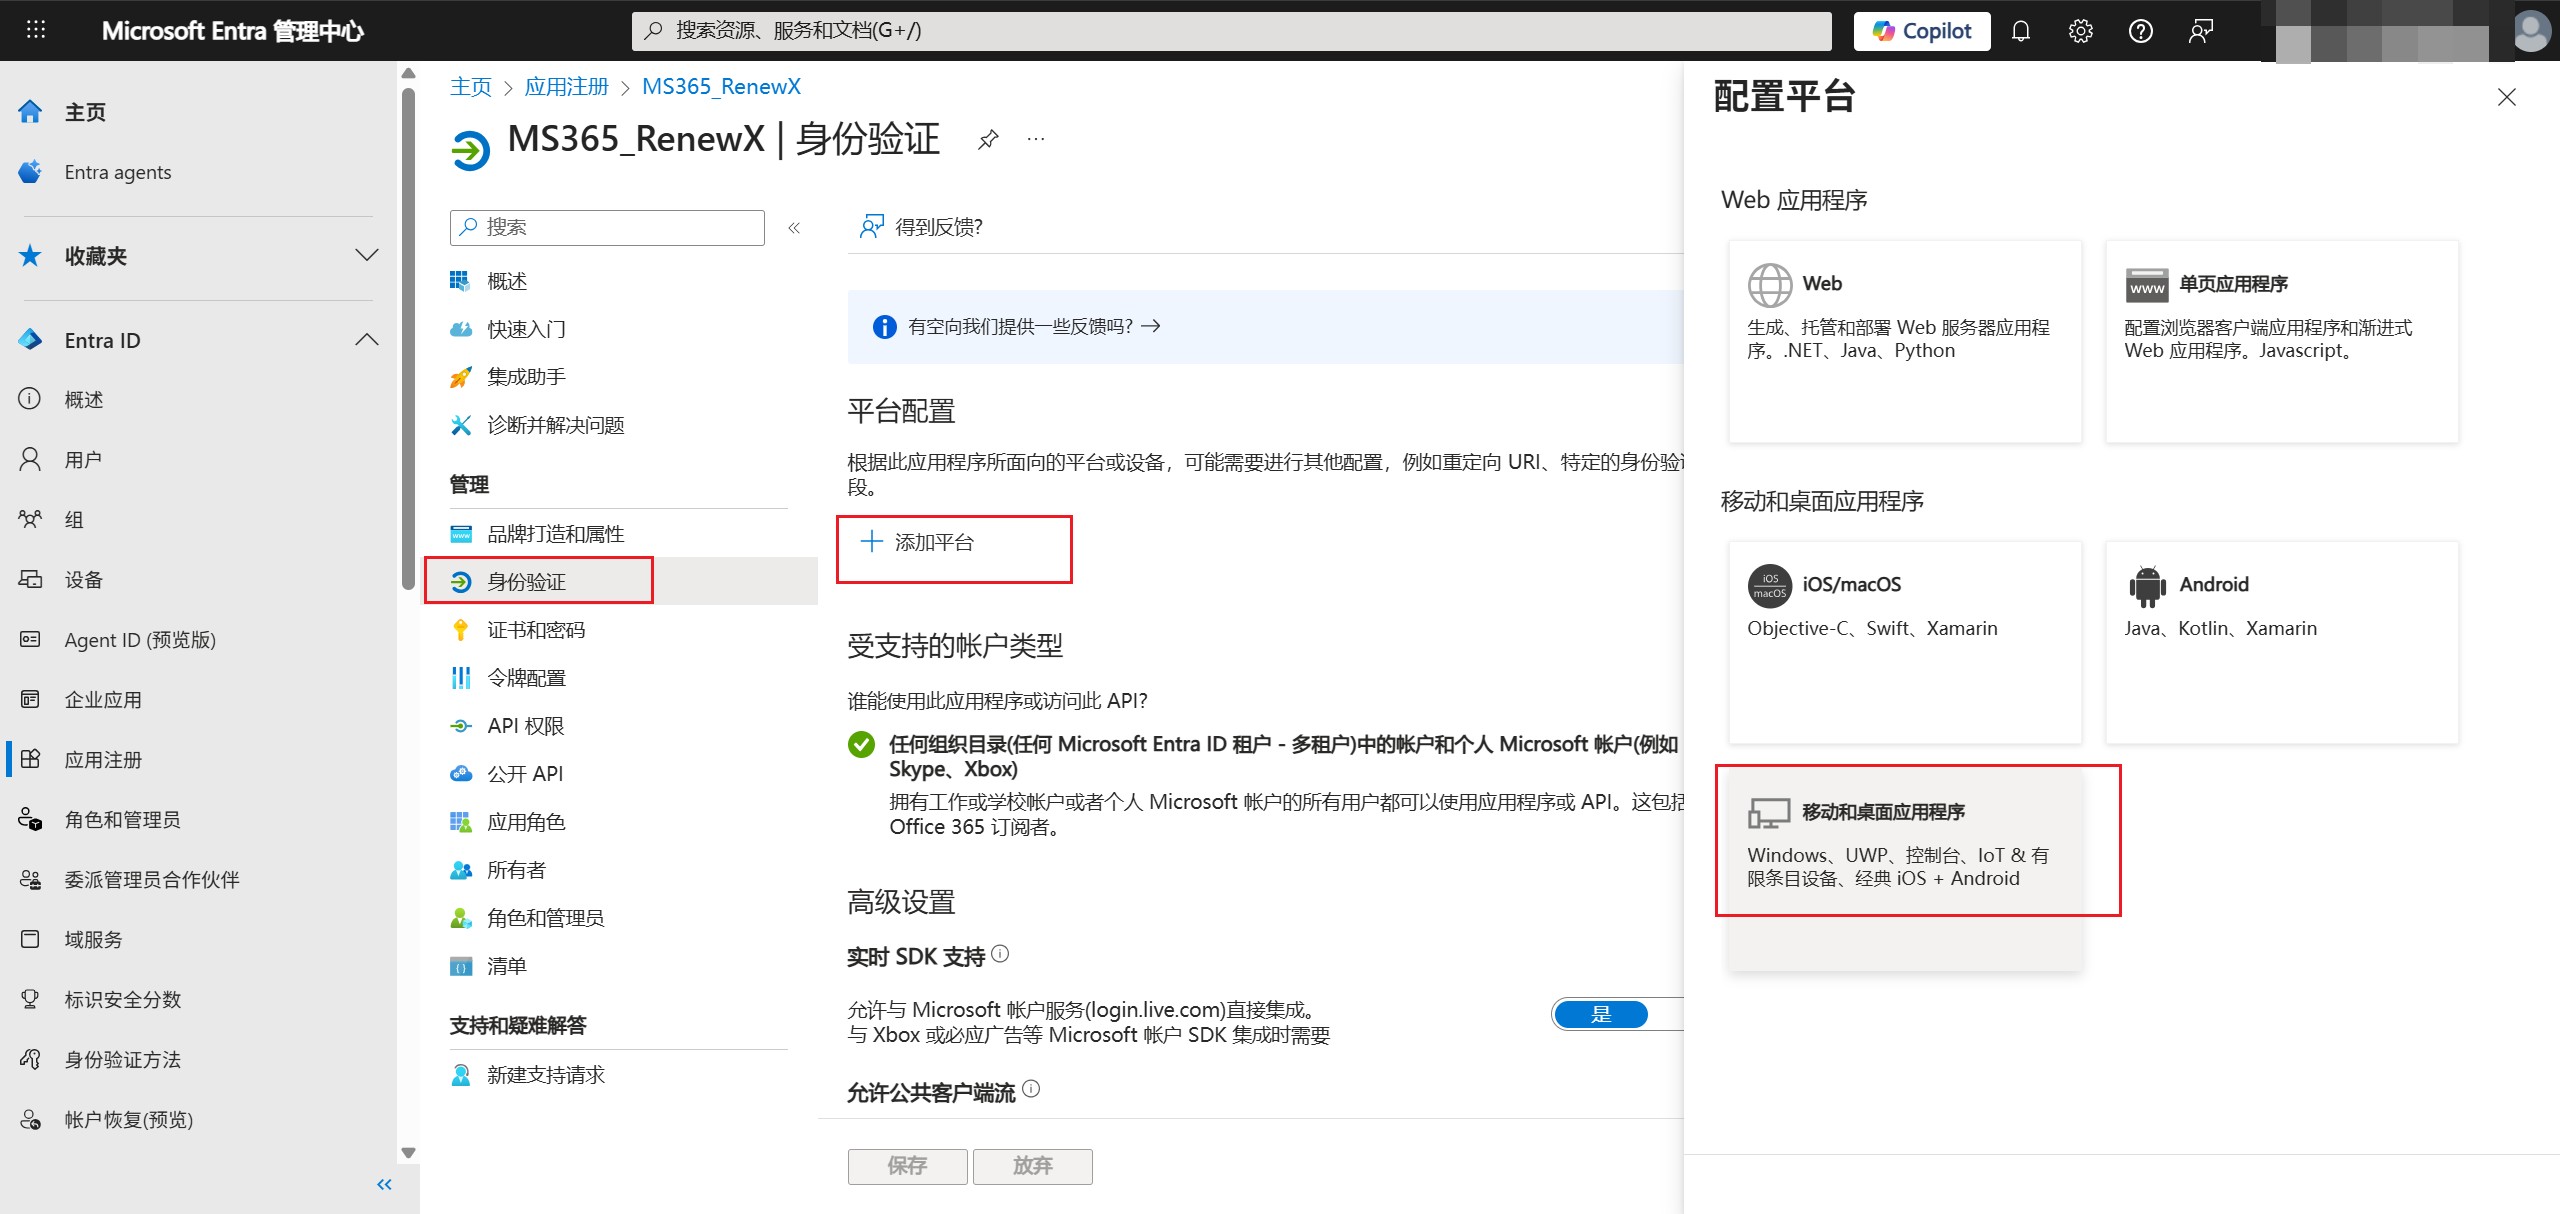This screenshot has width=2560, height=1214.
Task: Click the MS365_RenewX breadcrumb link
Action: (721, 87)
